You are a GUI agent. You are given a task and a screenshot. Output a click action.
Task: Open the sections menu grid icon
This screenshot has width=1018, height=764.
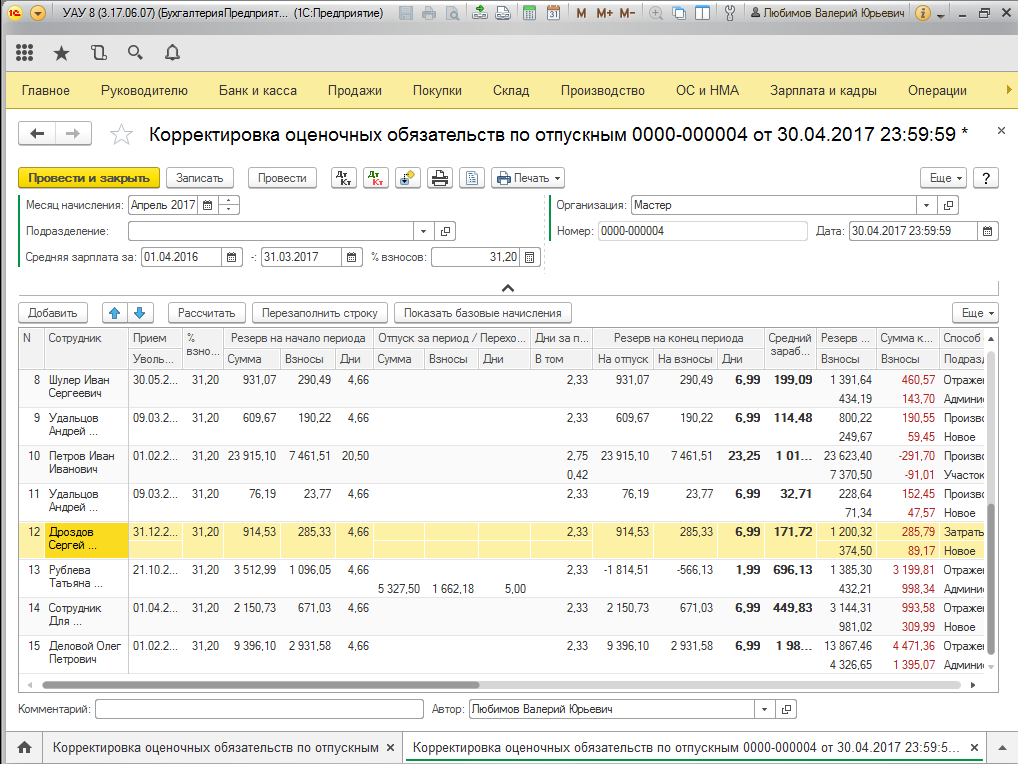click(x=24, y=53)
